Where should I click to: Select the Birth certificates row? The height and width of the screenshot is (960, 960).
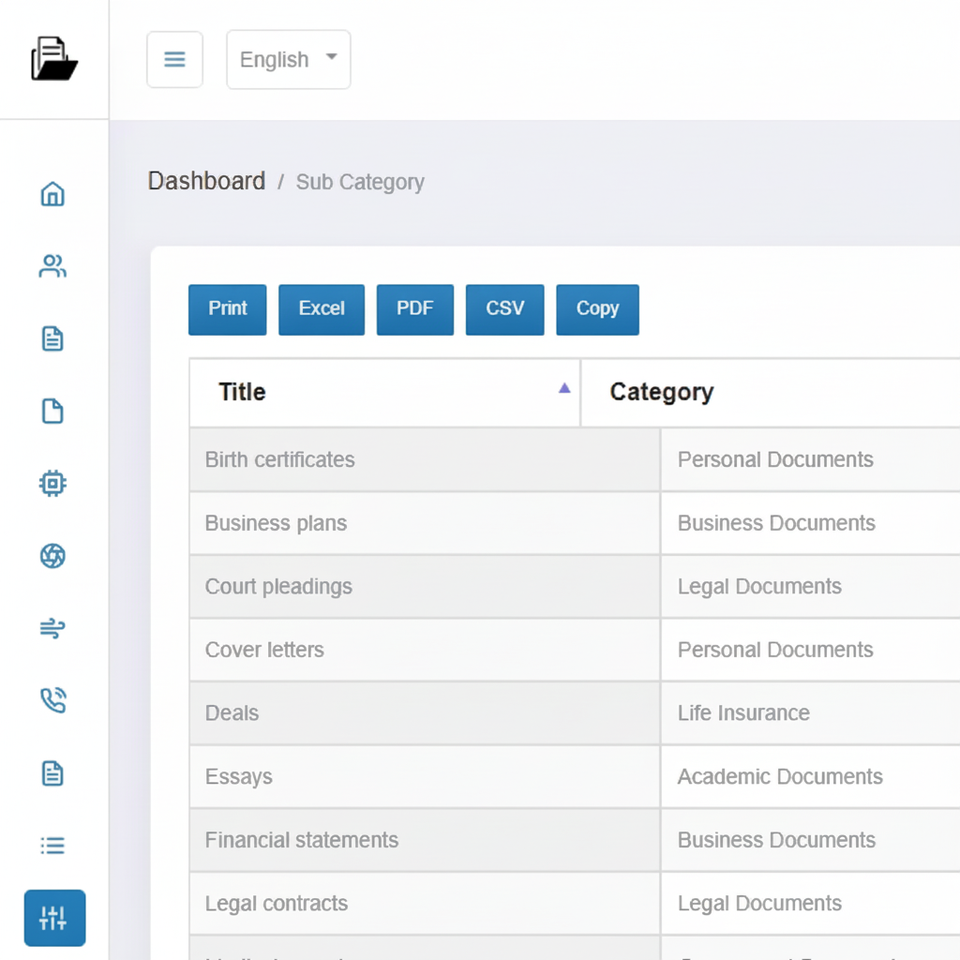pyautogui.click(x=280, y=460)
